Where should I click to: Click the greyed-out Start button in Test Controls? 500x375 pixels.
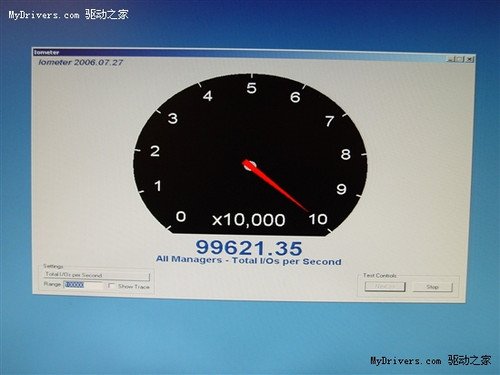click(385, 286)
